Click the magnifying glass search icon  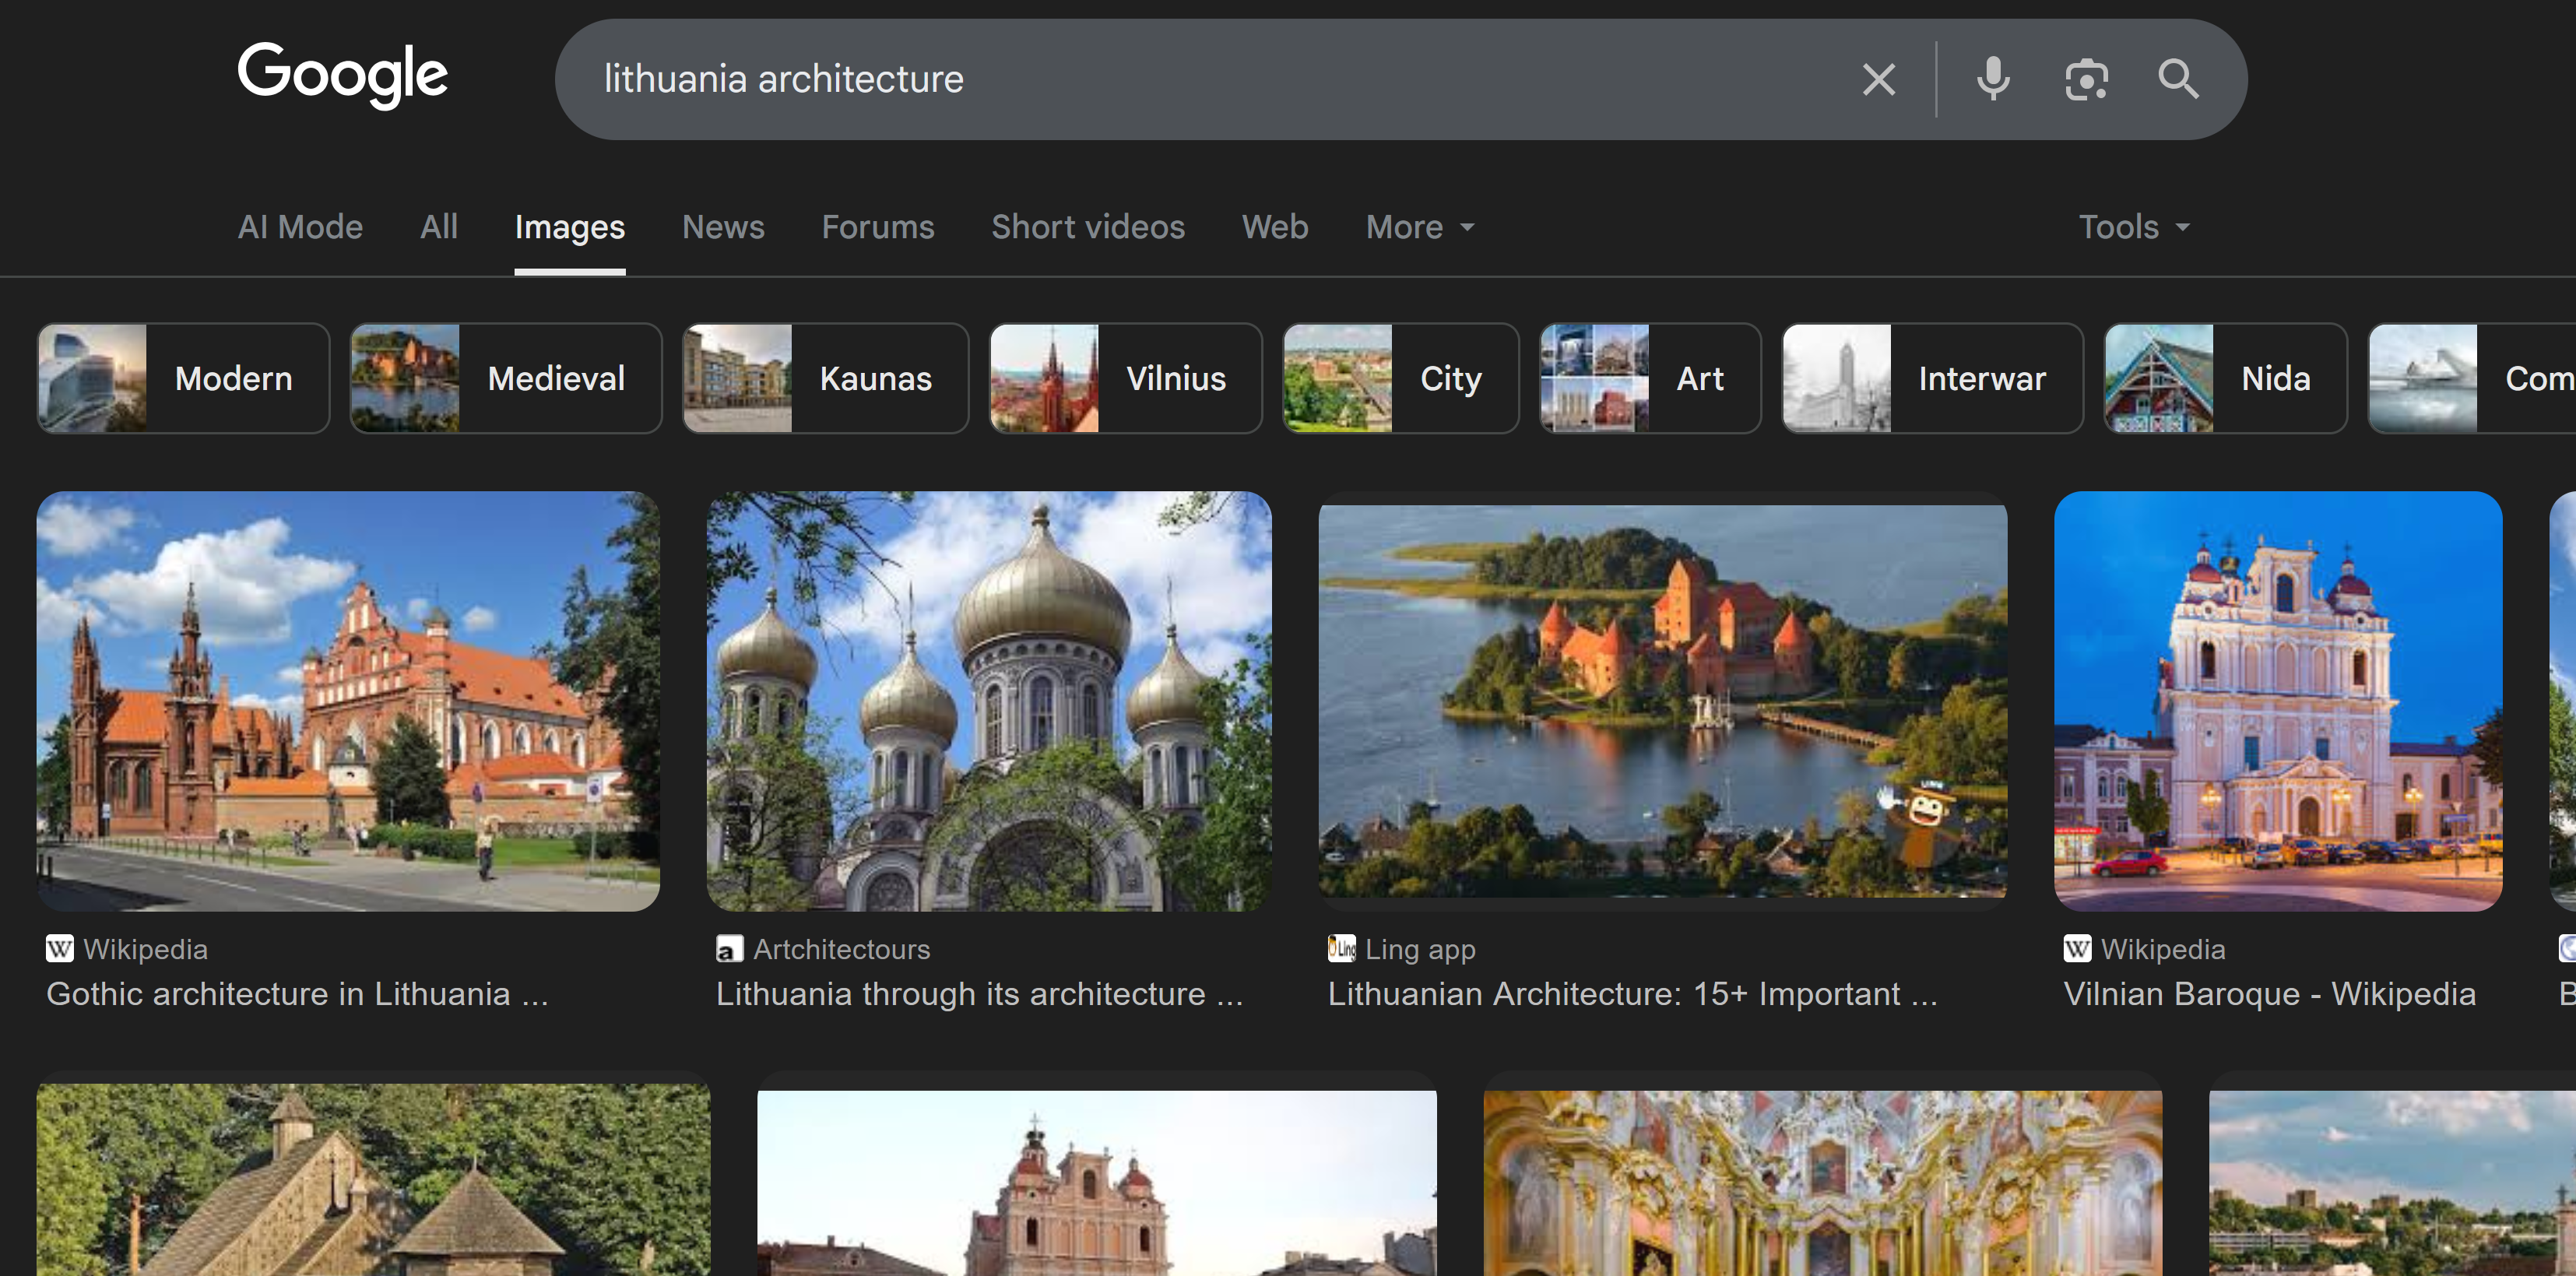coord(2177,79)
